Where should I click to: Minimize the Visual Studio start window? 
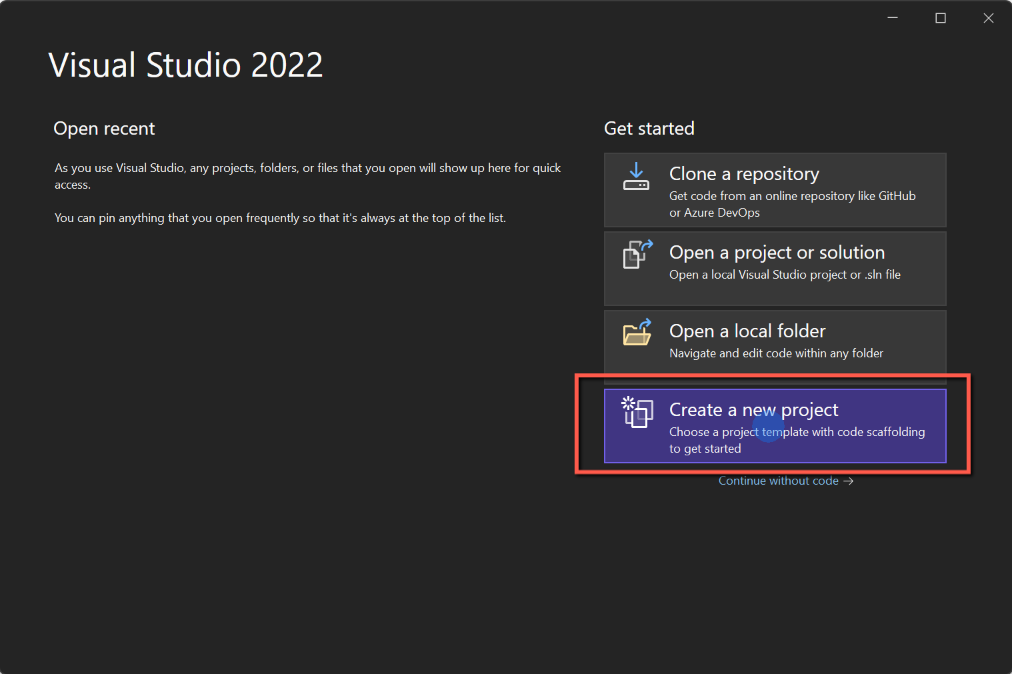click(x=895, y=18)
